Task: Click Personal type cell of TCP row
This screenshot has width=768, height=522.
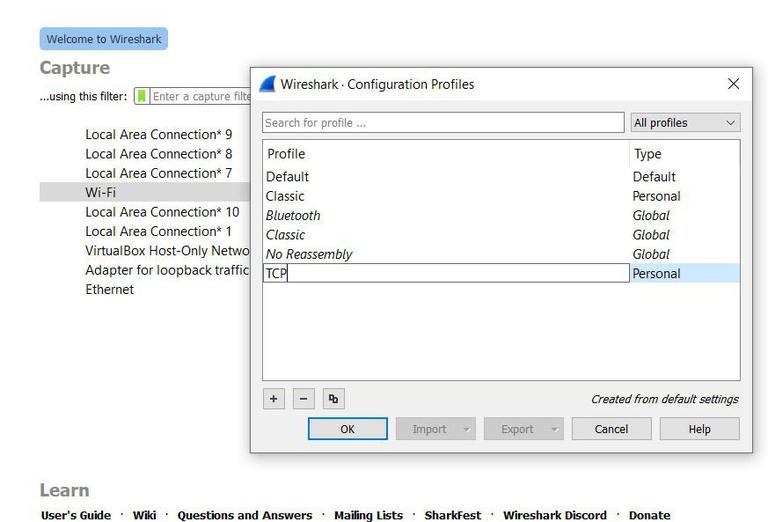Action: pos(685,273)
